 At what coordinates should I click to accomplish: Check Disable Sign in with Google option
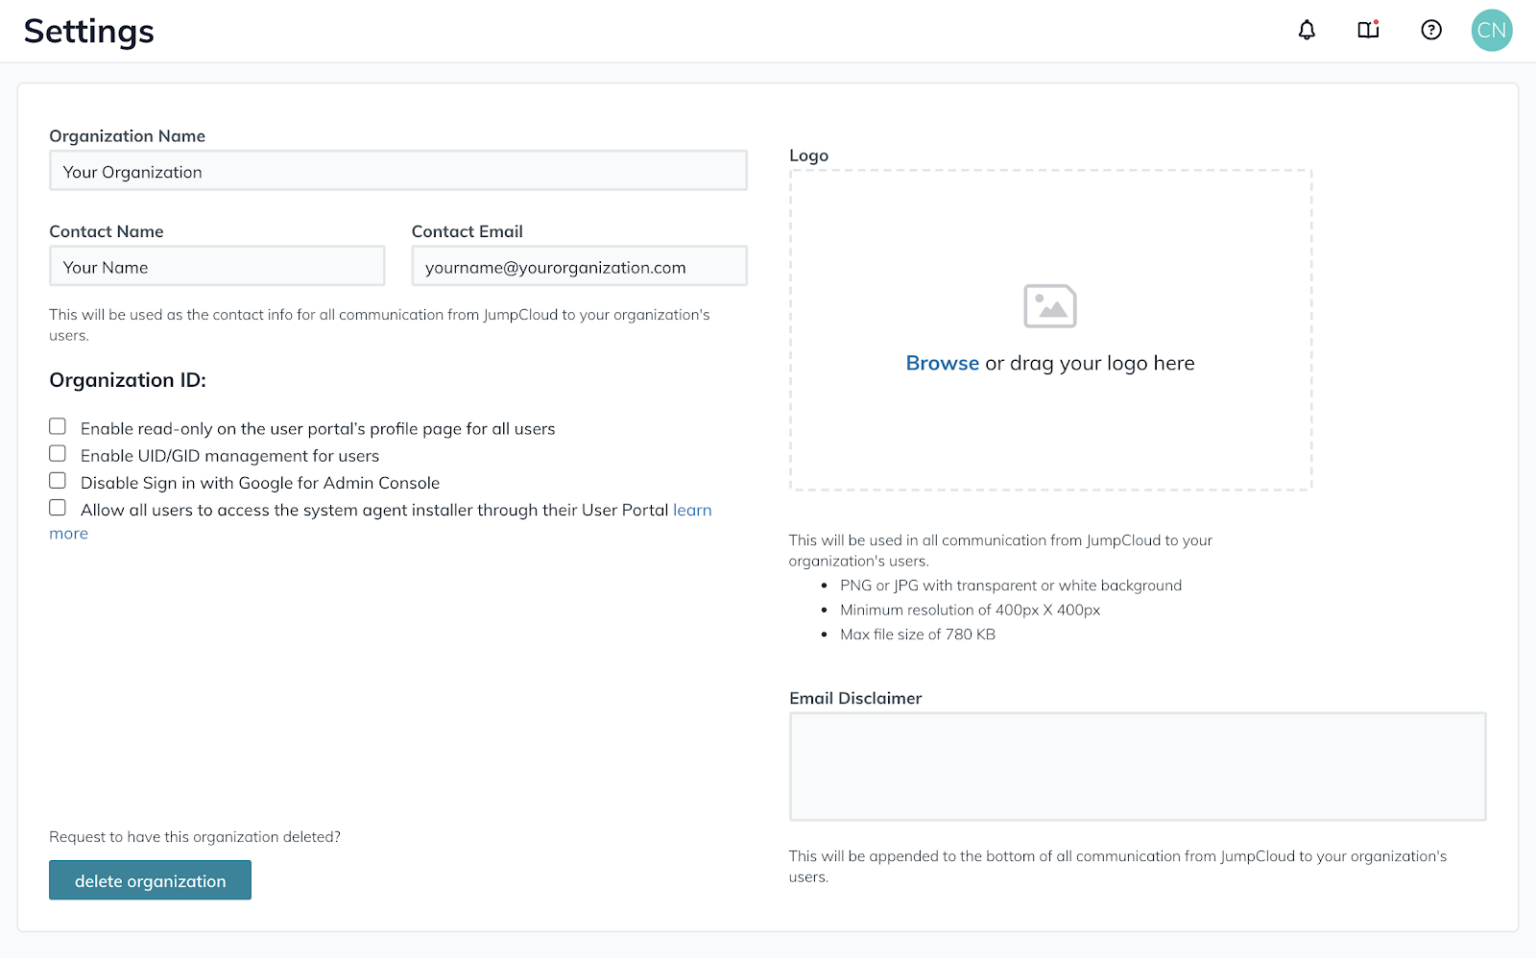57,480
